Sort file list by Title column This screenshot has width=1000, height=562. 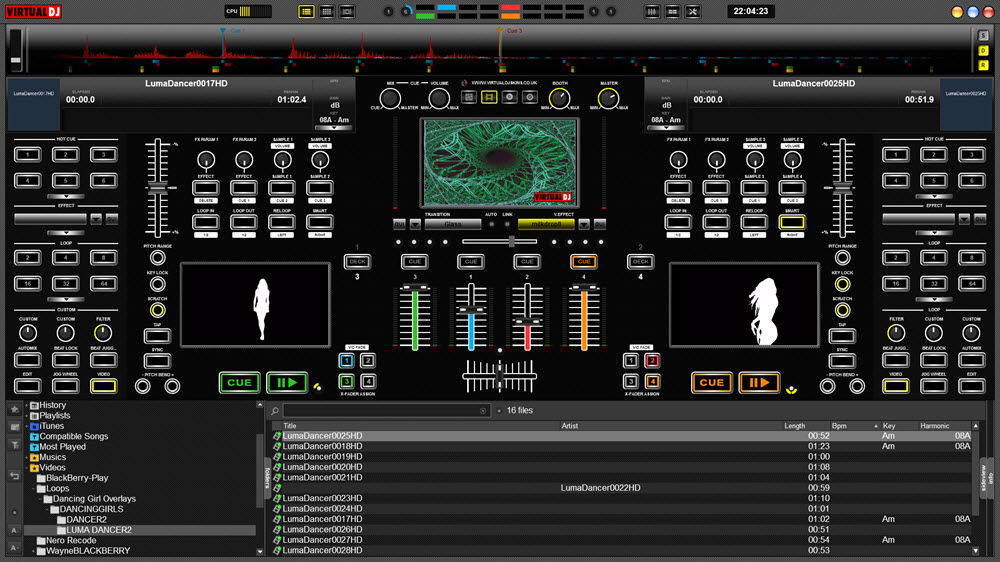(x=290, y=426)
